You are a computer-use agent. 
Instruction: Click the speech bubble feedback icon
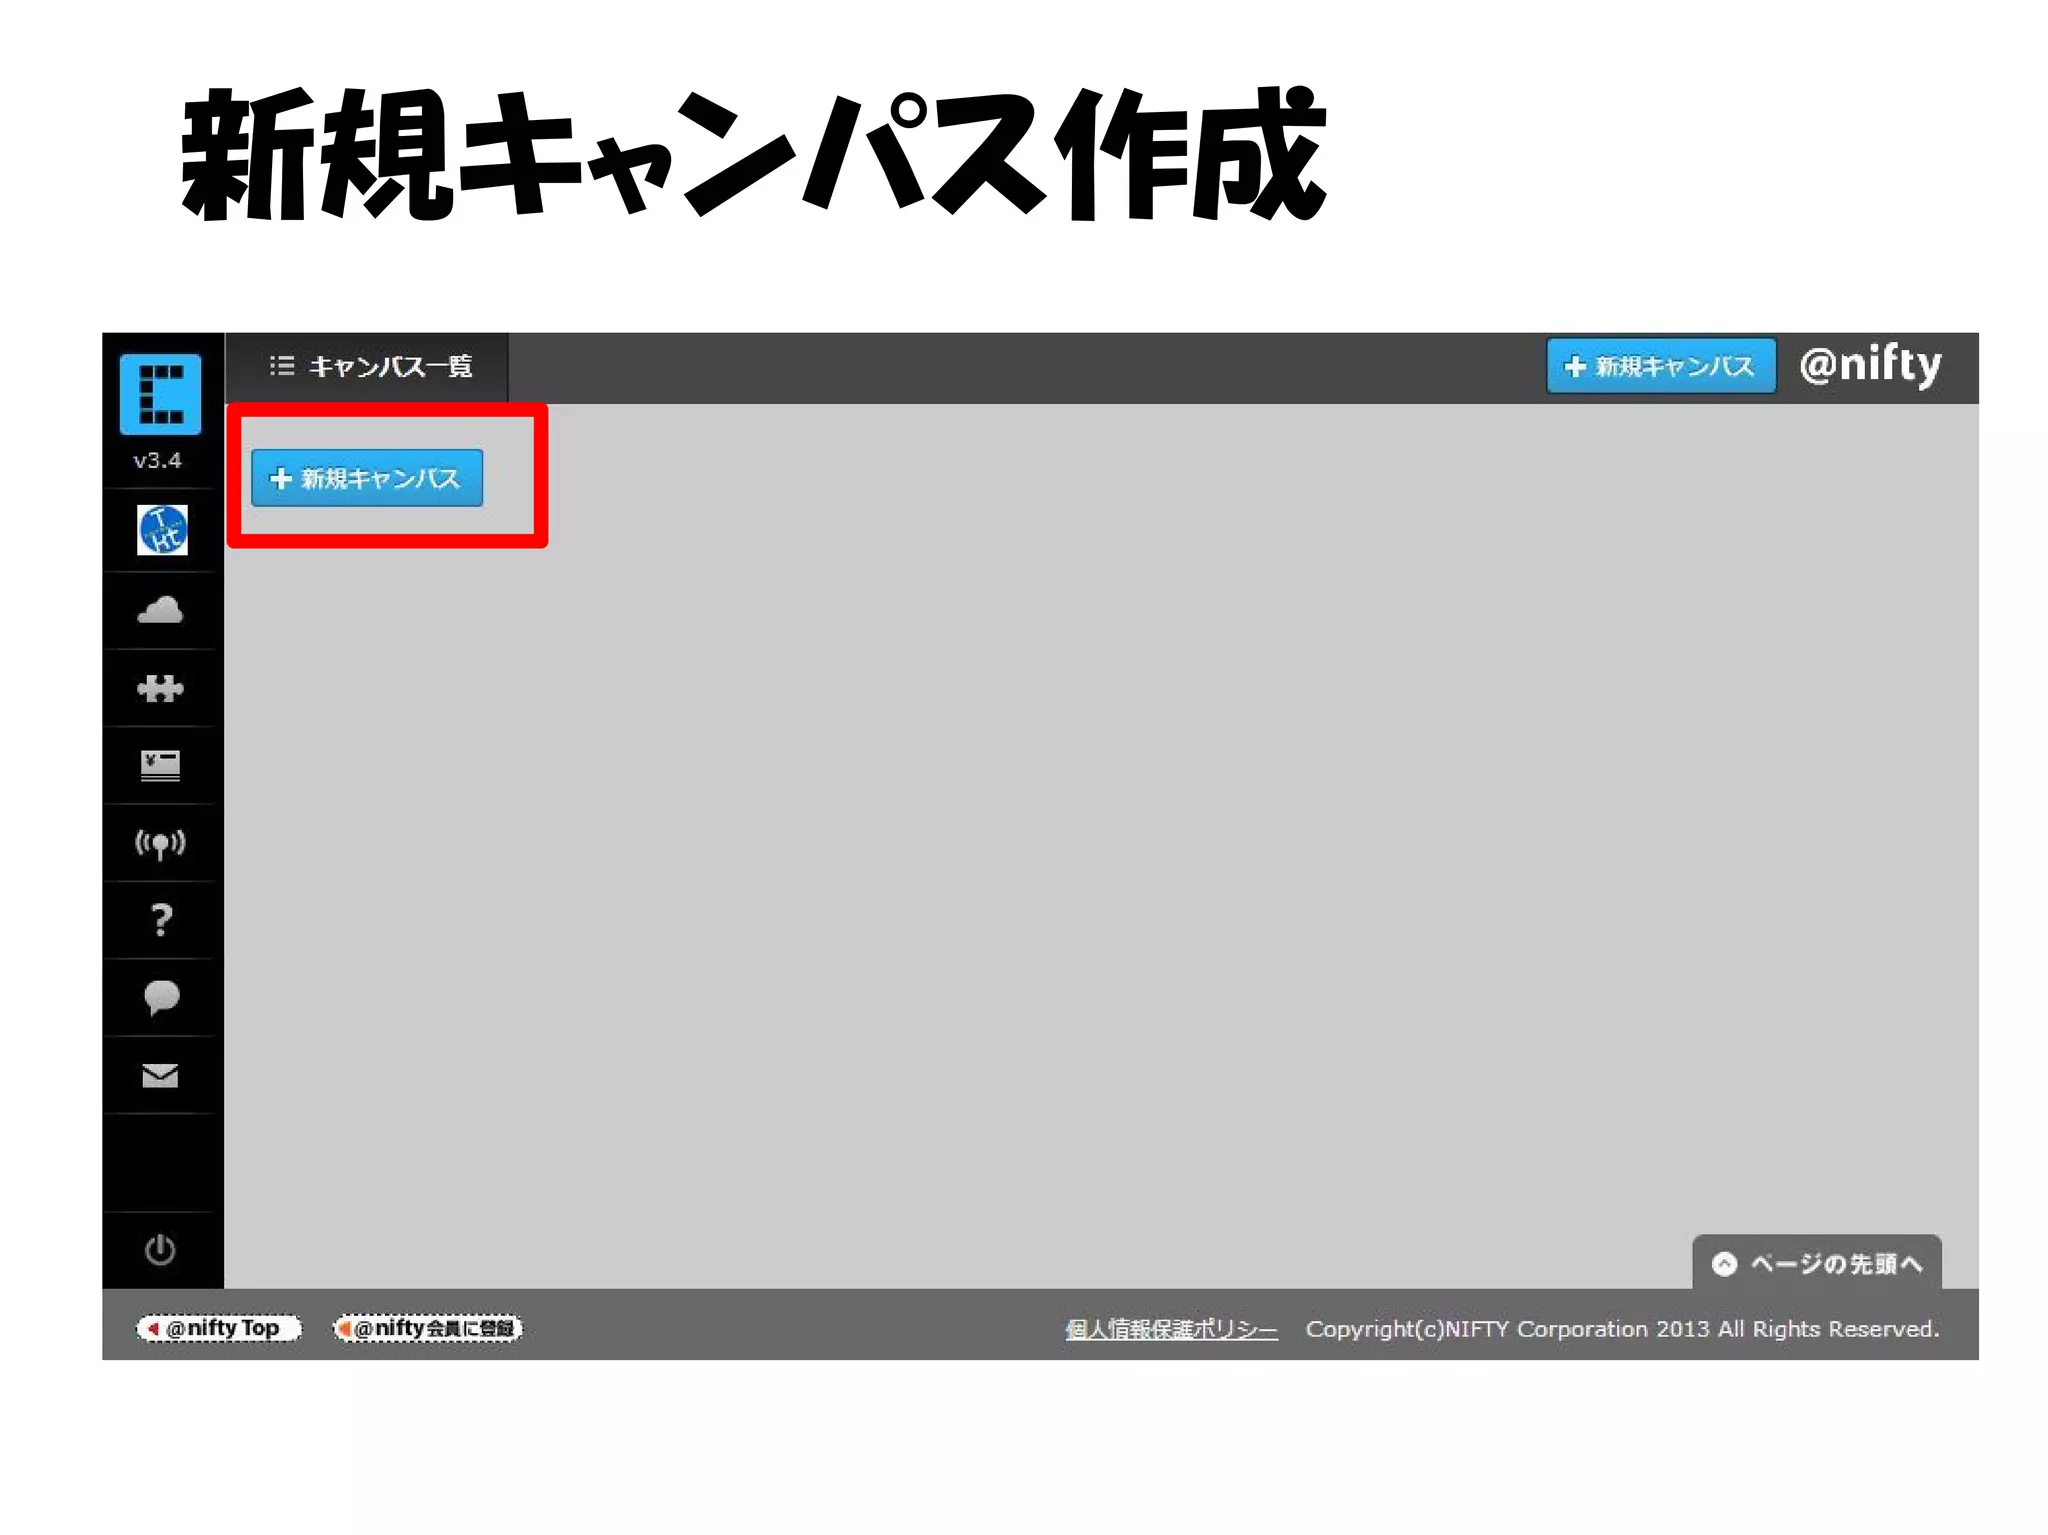(x=160, y=997)
